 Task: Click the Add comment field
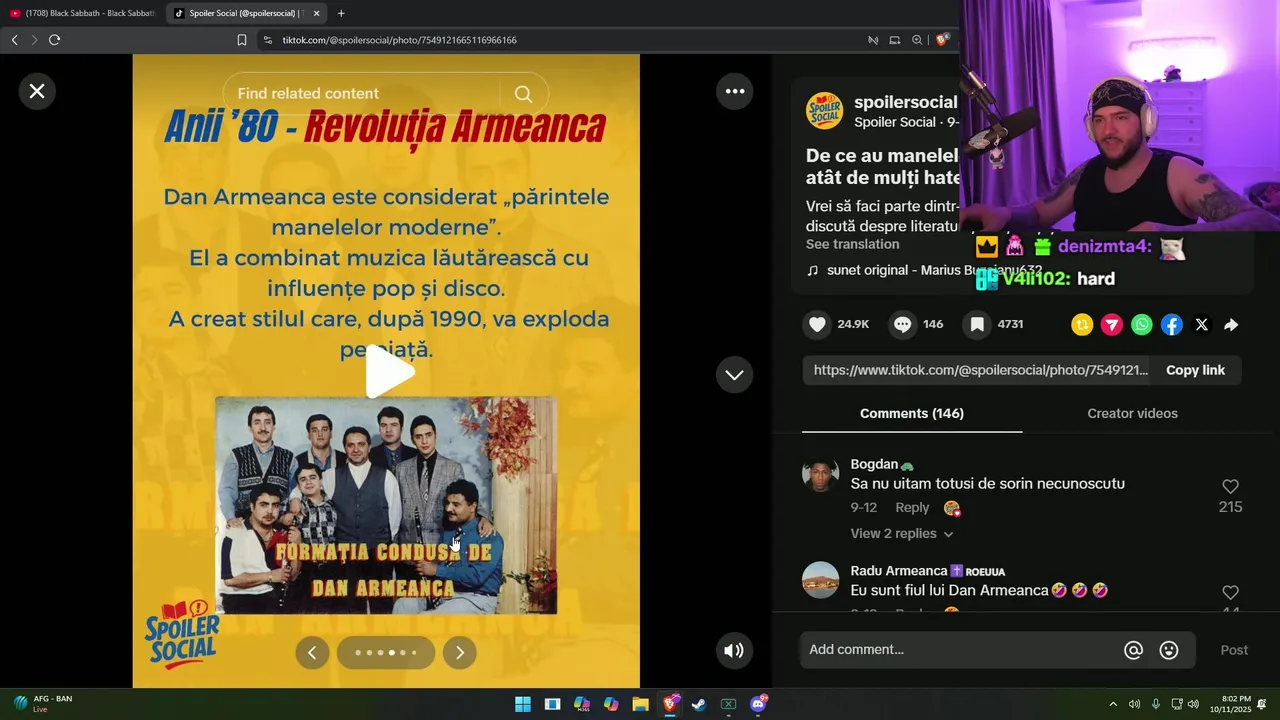(x=960, y=650)
